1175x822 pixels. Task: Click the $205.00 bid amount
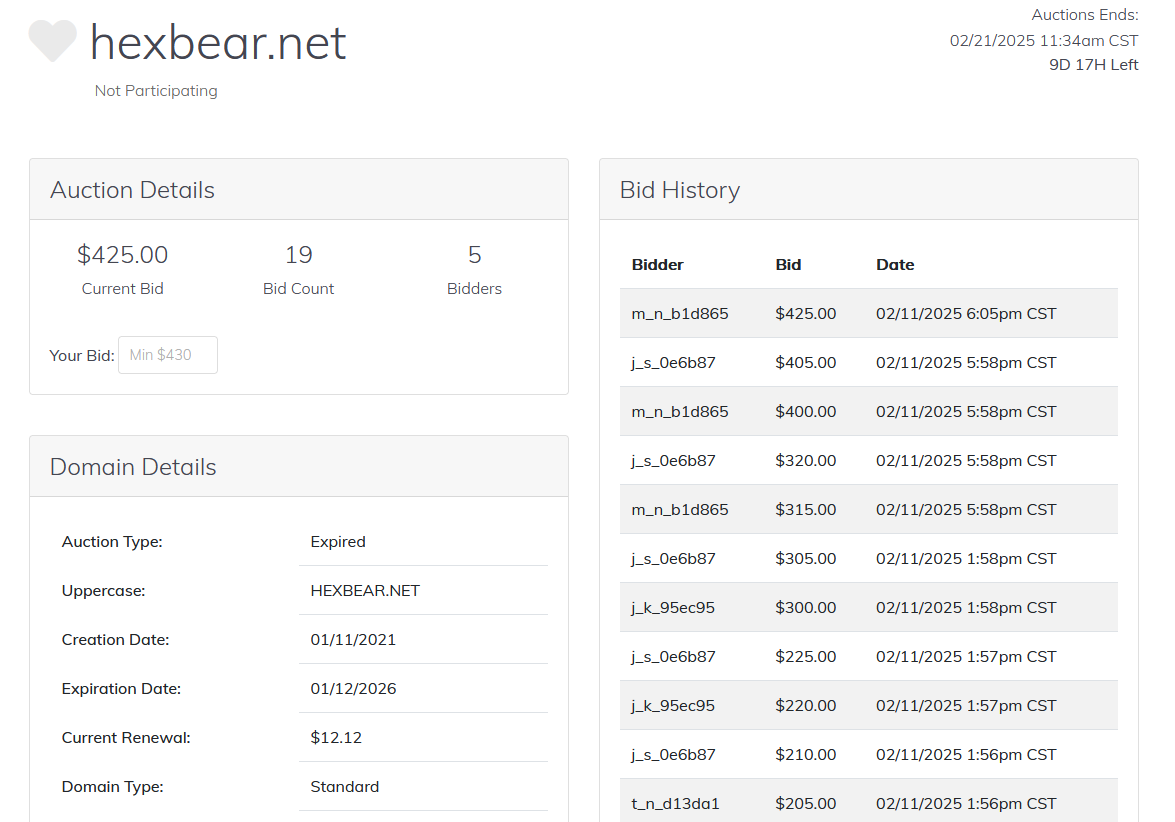[x=806, y=804]
